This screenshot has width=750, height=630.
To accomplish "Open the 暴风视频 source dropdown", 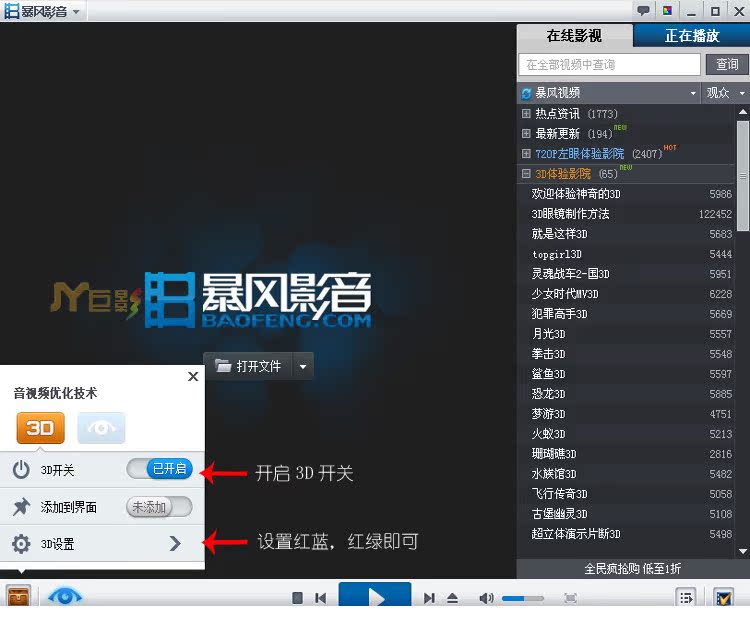I will [x=693, y=93].
